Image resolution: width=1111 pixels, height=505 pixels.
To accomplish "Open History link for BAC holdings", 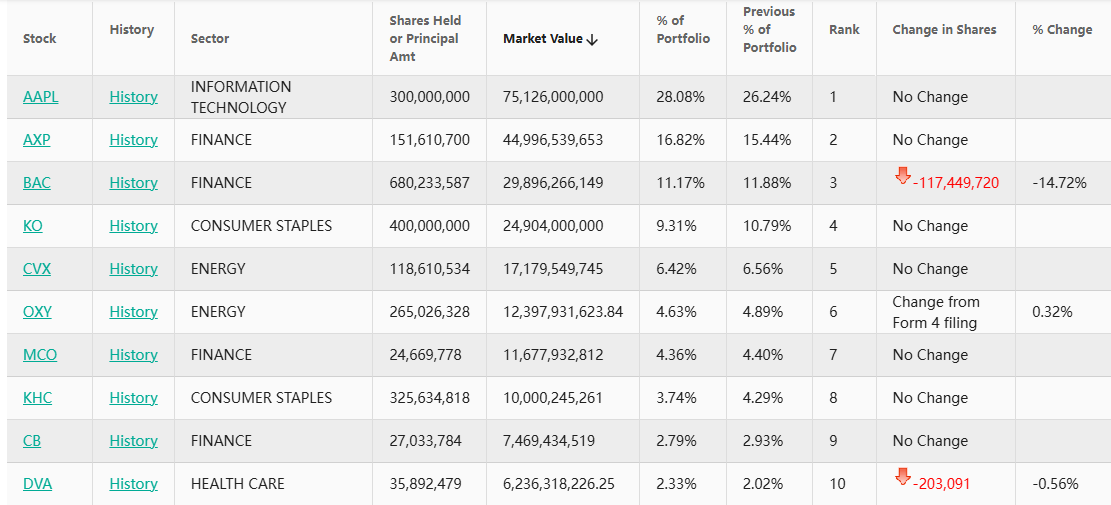I will pos(134,183).
